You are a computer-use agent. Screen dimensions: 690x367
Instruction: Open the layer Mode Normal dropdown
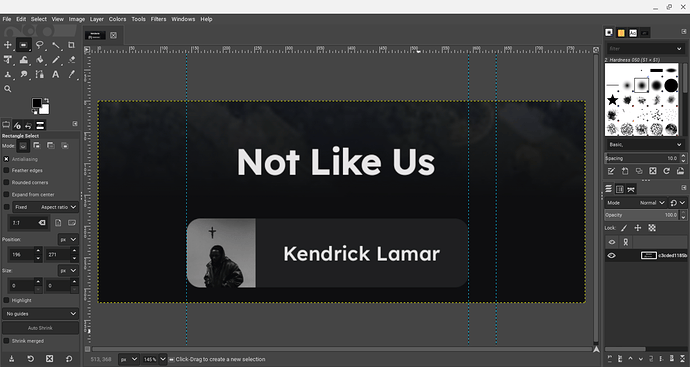click(635, 203)
